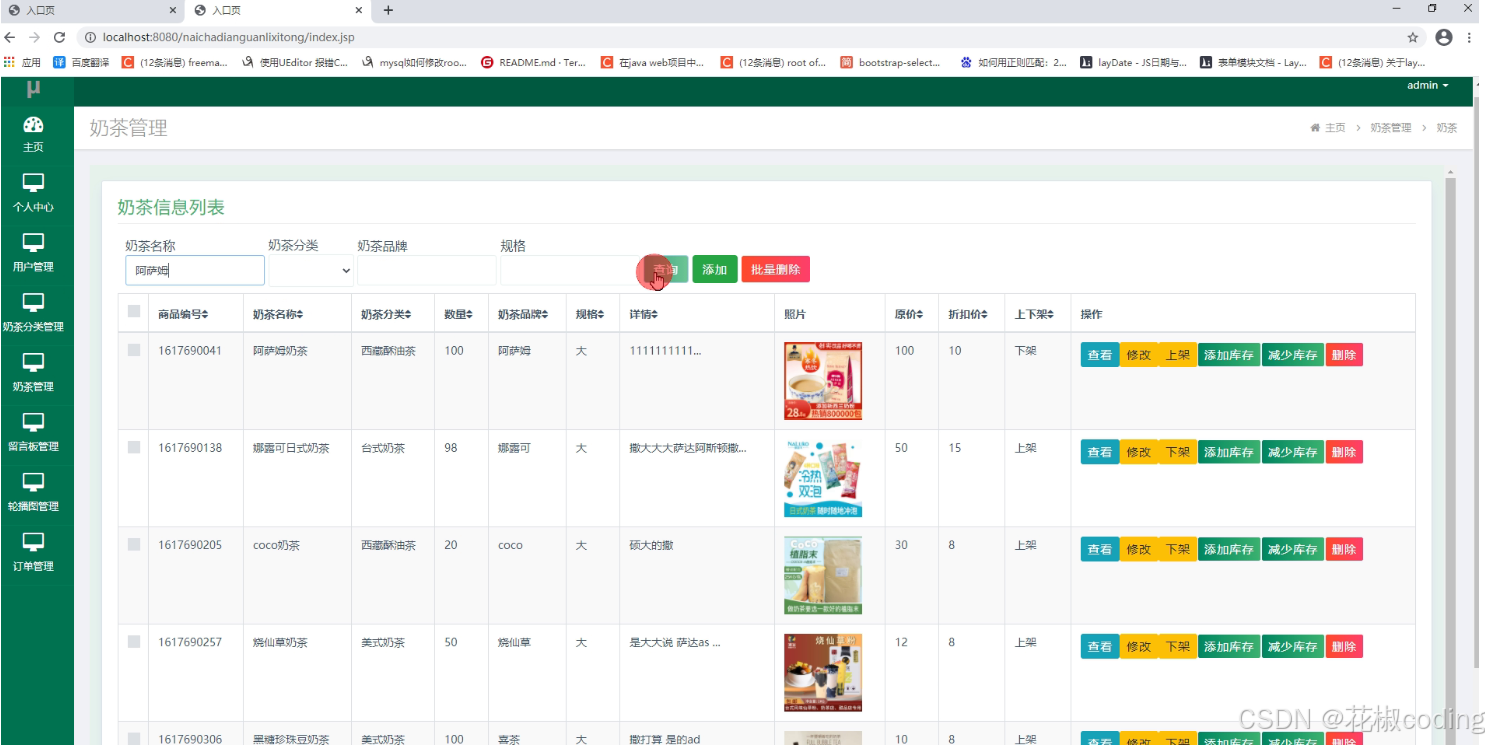
Task: Open 用户管理 from the sidebar
Action: point(33,253)
